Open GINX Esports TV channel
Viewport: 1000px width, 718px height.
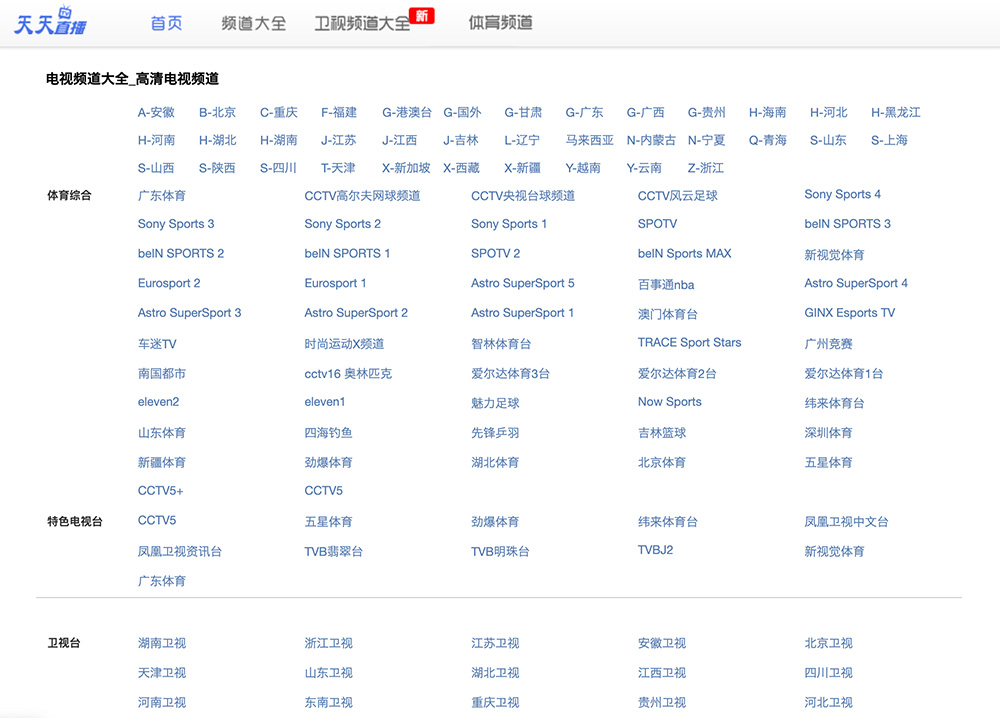[849, 313]
